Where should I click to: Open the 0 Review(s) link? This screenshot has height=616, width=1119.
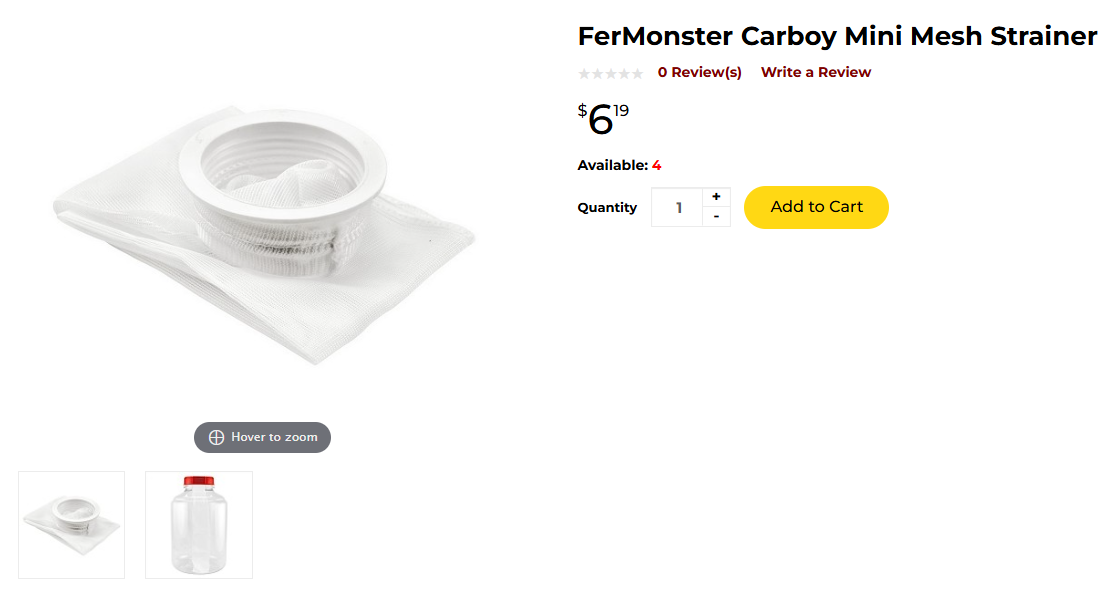(x=700, y=72)
